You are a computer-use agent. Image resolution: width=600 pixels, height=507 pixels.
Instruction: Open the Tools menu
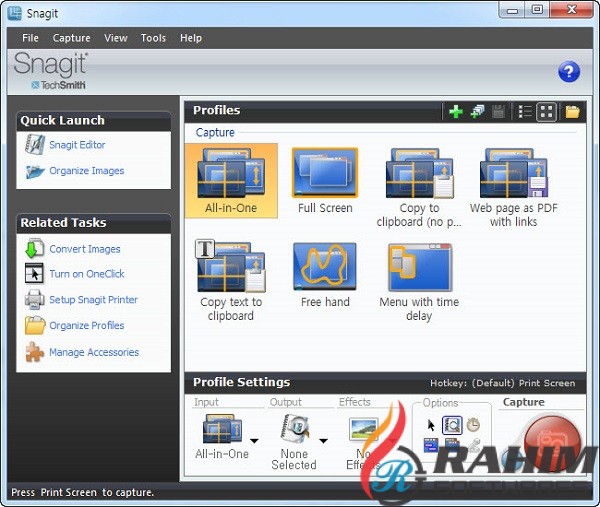tap(153, 38)
